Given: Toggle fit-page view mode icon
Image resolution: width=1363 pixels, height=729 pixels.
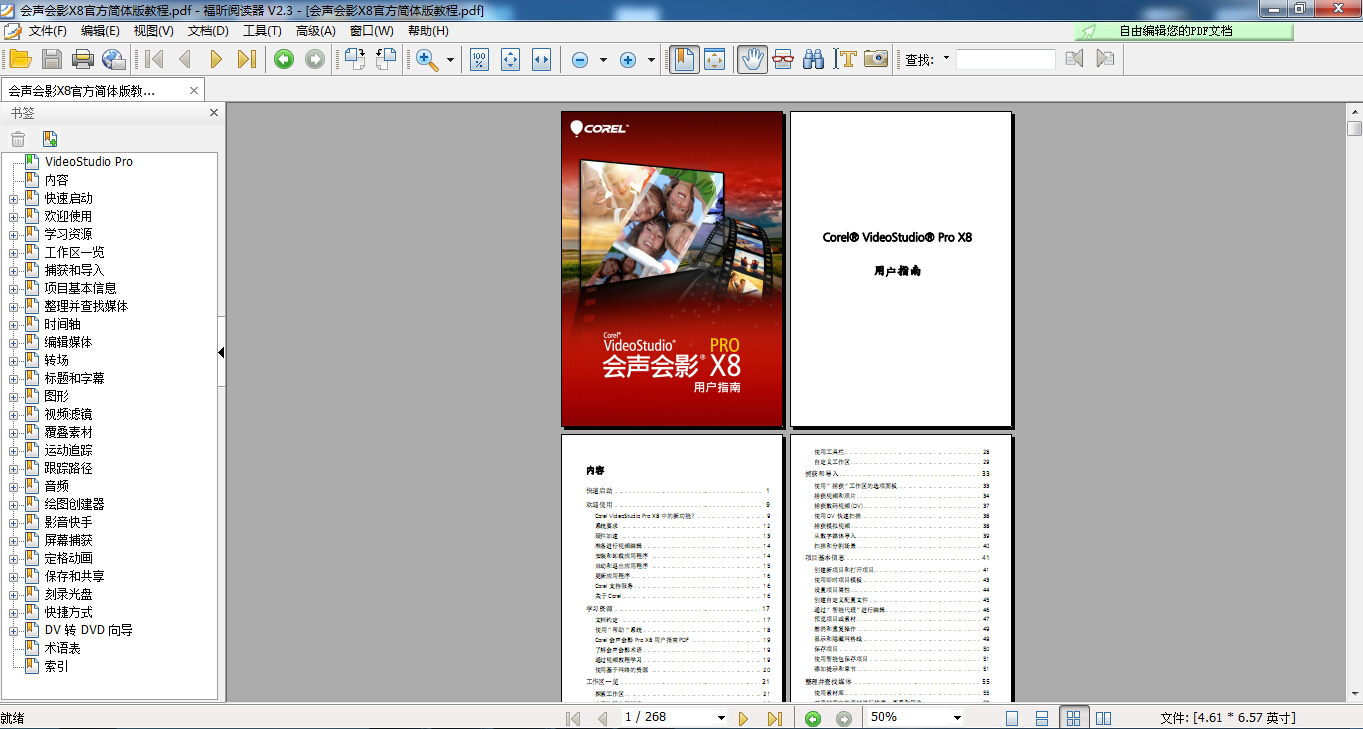Looking at the screenshot, I should 509,59.
